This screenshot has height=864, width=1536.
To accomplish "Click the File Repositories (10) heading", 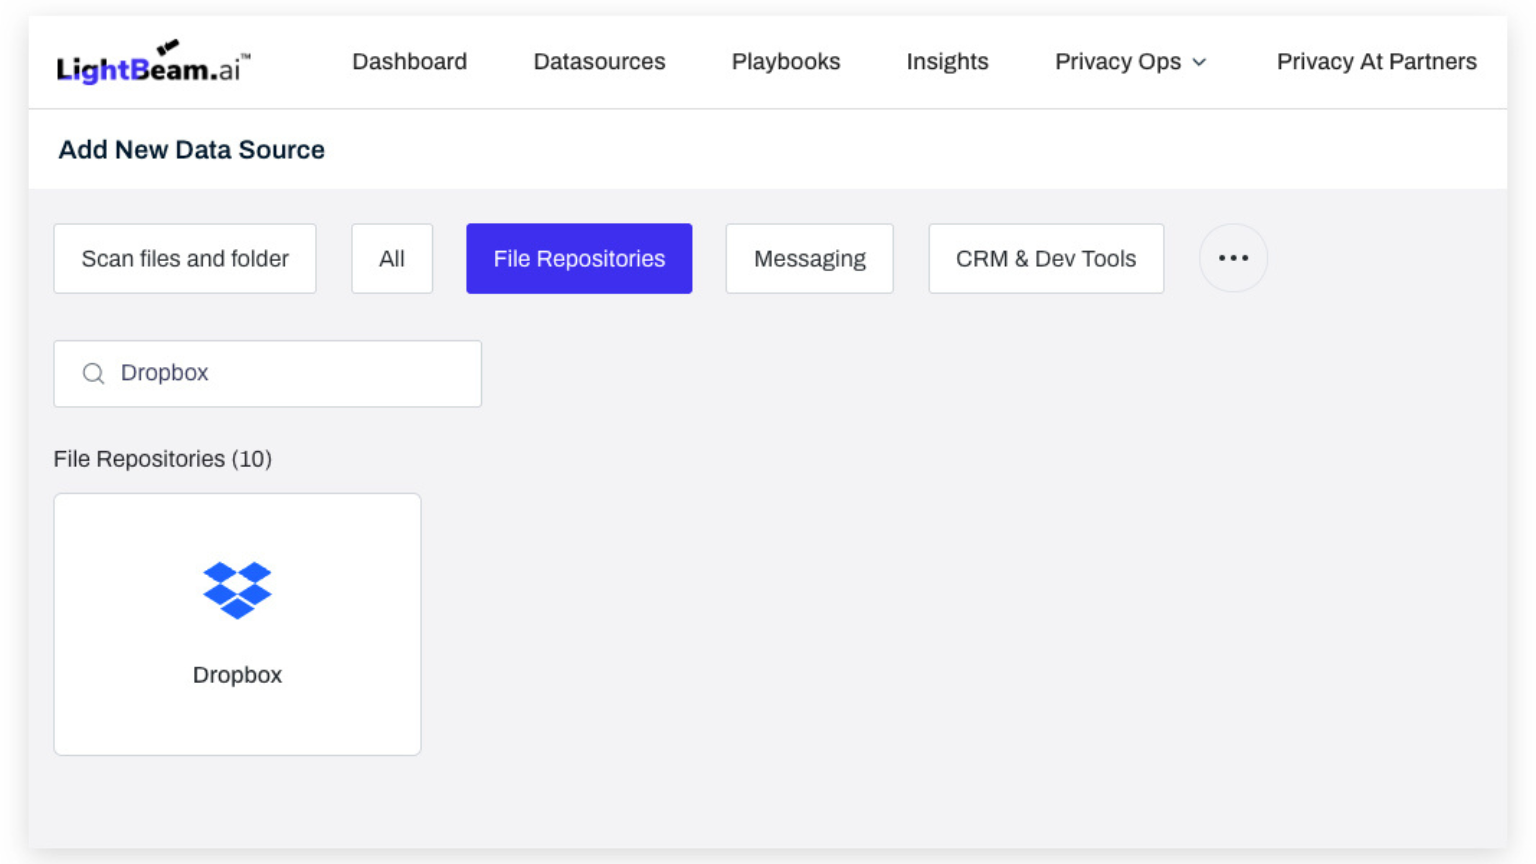I will [x=163, y=459].
